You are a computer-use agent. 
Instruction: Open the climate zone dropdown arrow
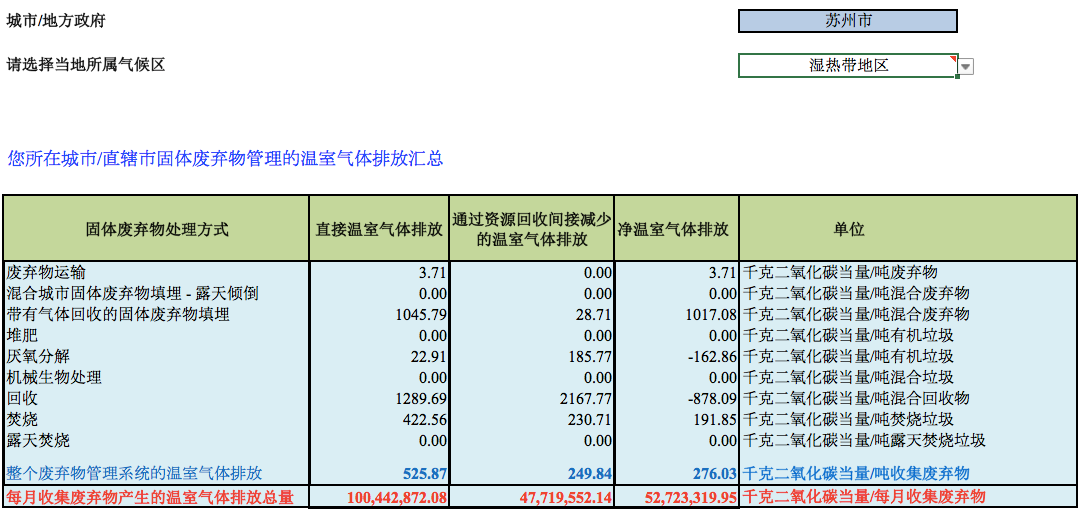tap(966, 67)
